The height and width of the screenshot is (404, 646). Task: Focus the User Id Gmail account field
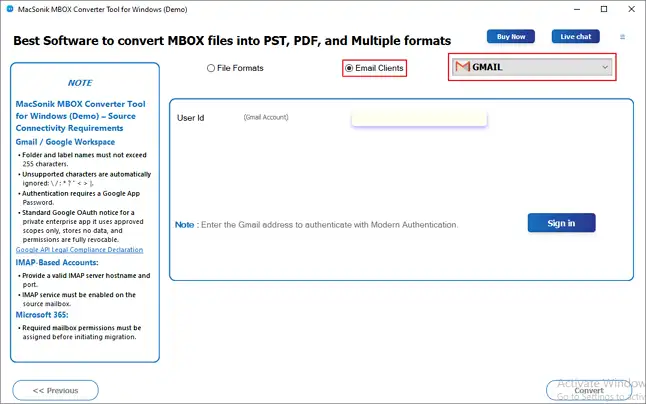point(419,119)
